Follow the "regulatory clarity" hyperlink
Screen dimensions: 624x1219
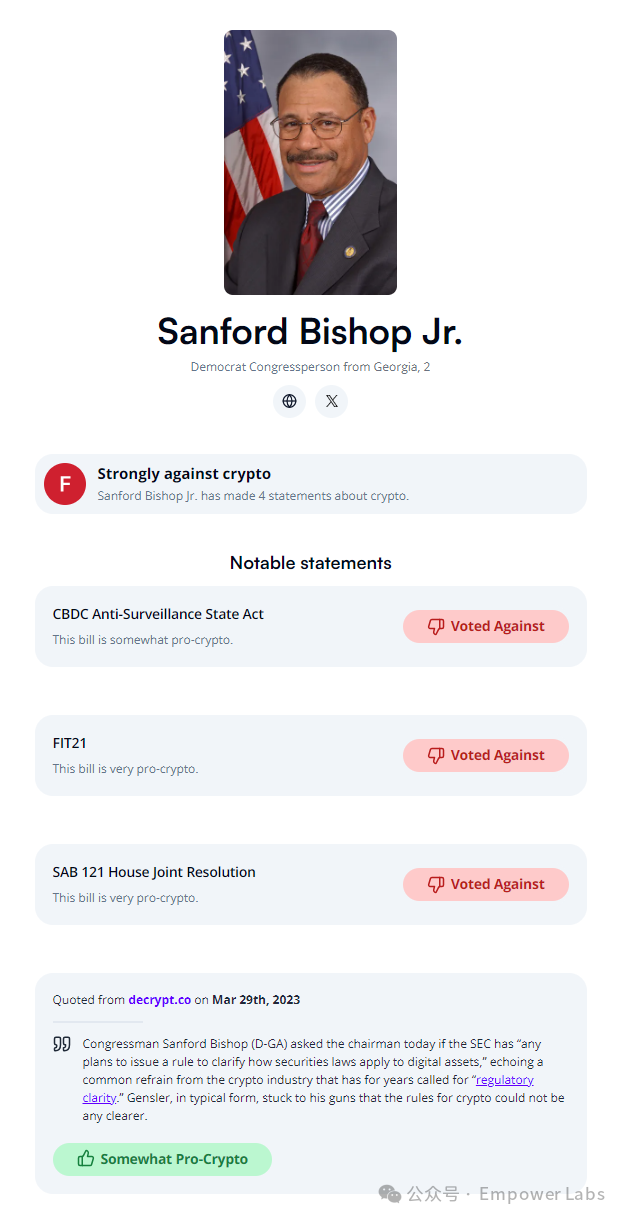coord(505,1080)
